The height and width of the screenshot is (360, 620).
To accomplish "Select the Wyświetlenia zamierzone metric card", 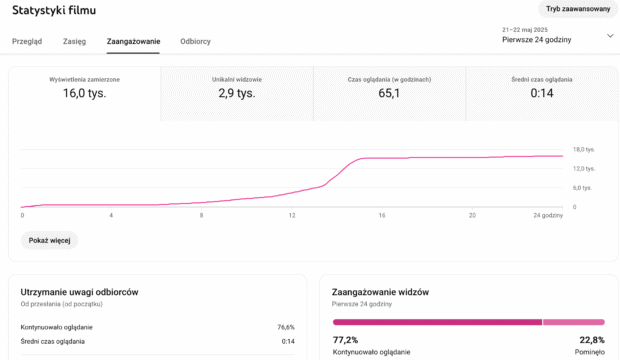I will (85, 94).
